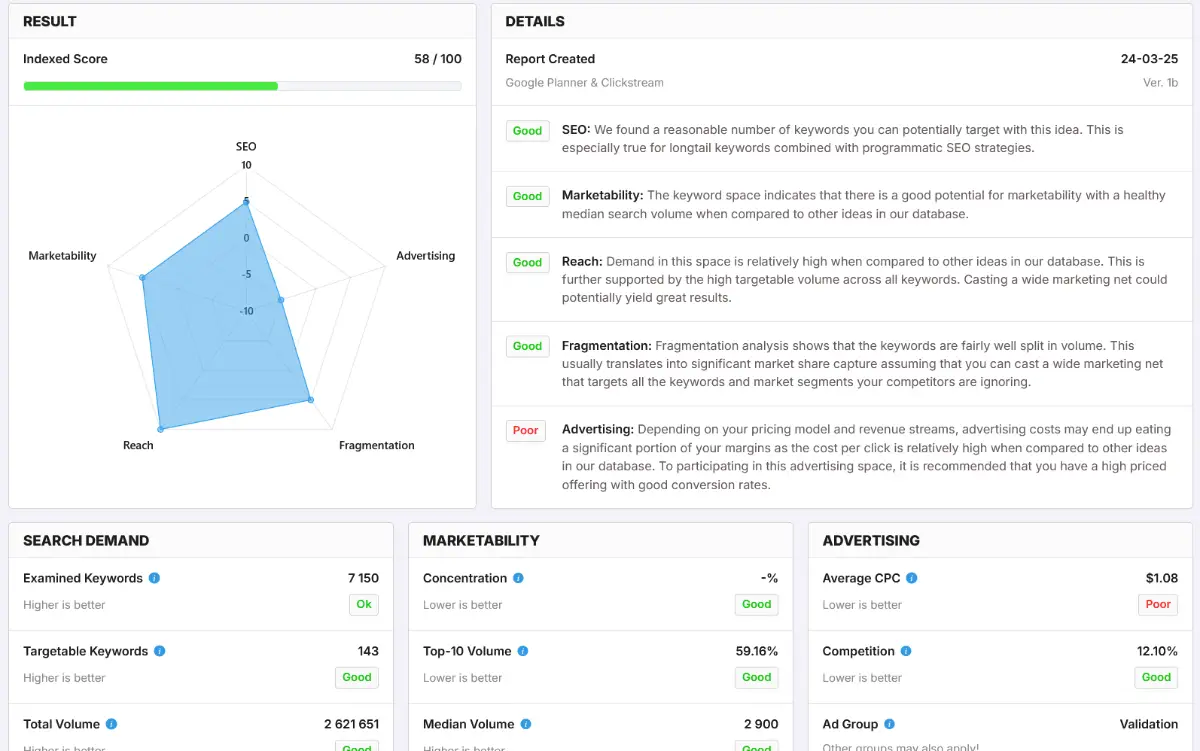Click info icon next to Examined Keywords
1200x751 pixels.
[154, 578]
